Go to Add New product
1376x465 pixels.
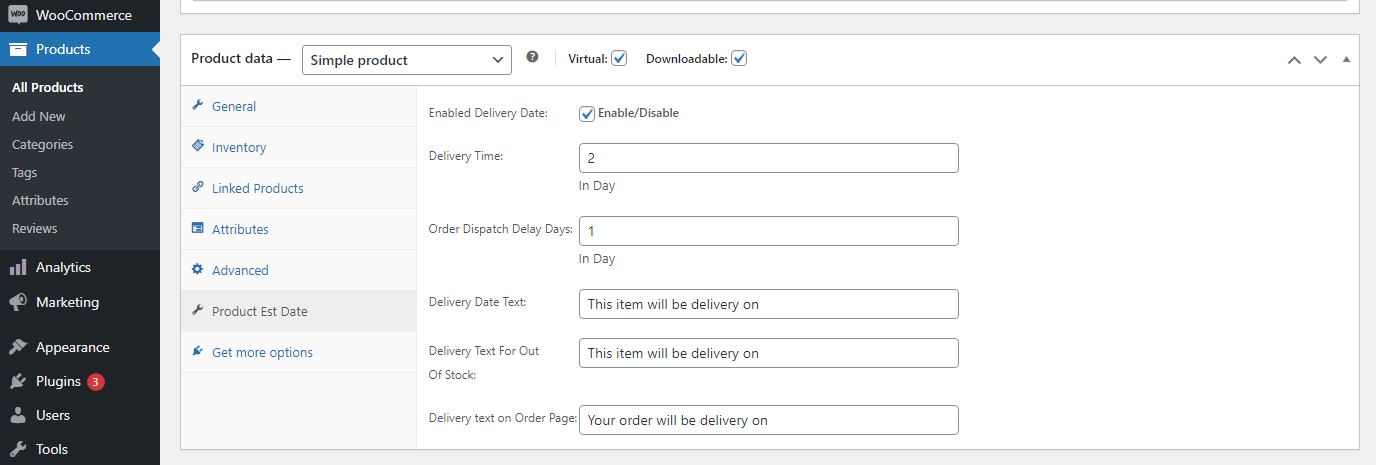tap(39, 116)
